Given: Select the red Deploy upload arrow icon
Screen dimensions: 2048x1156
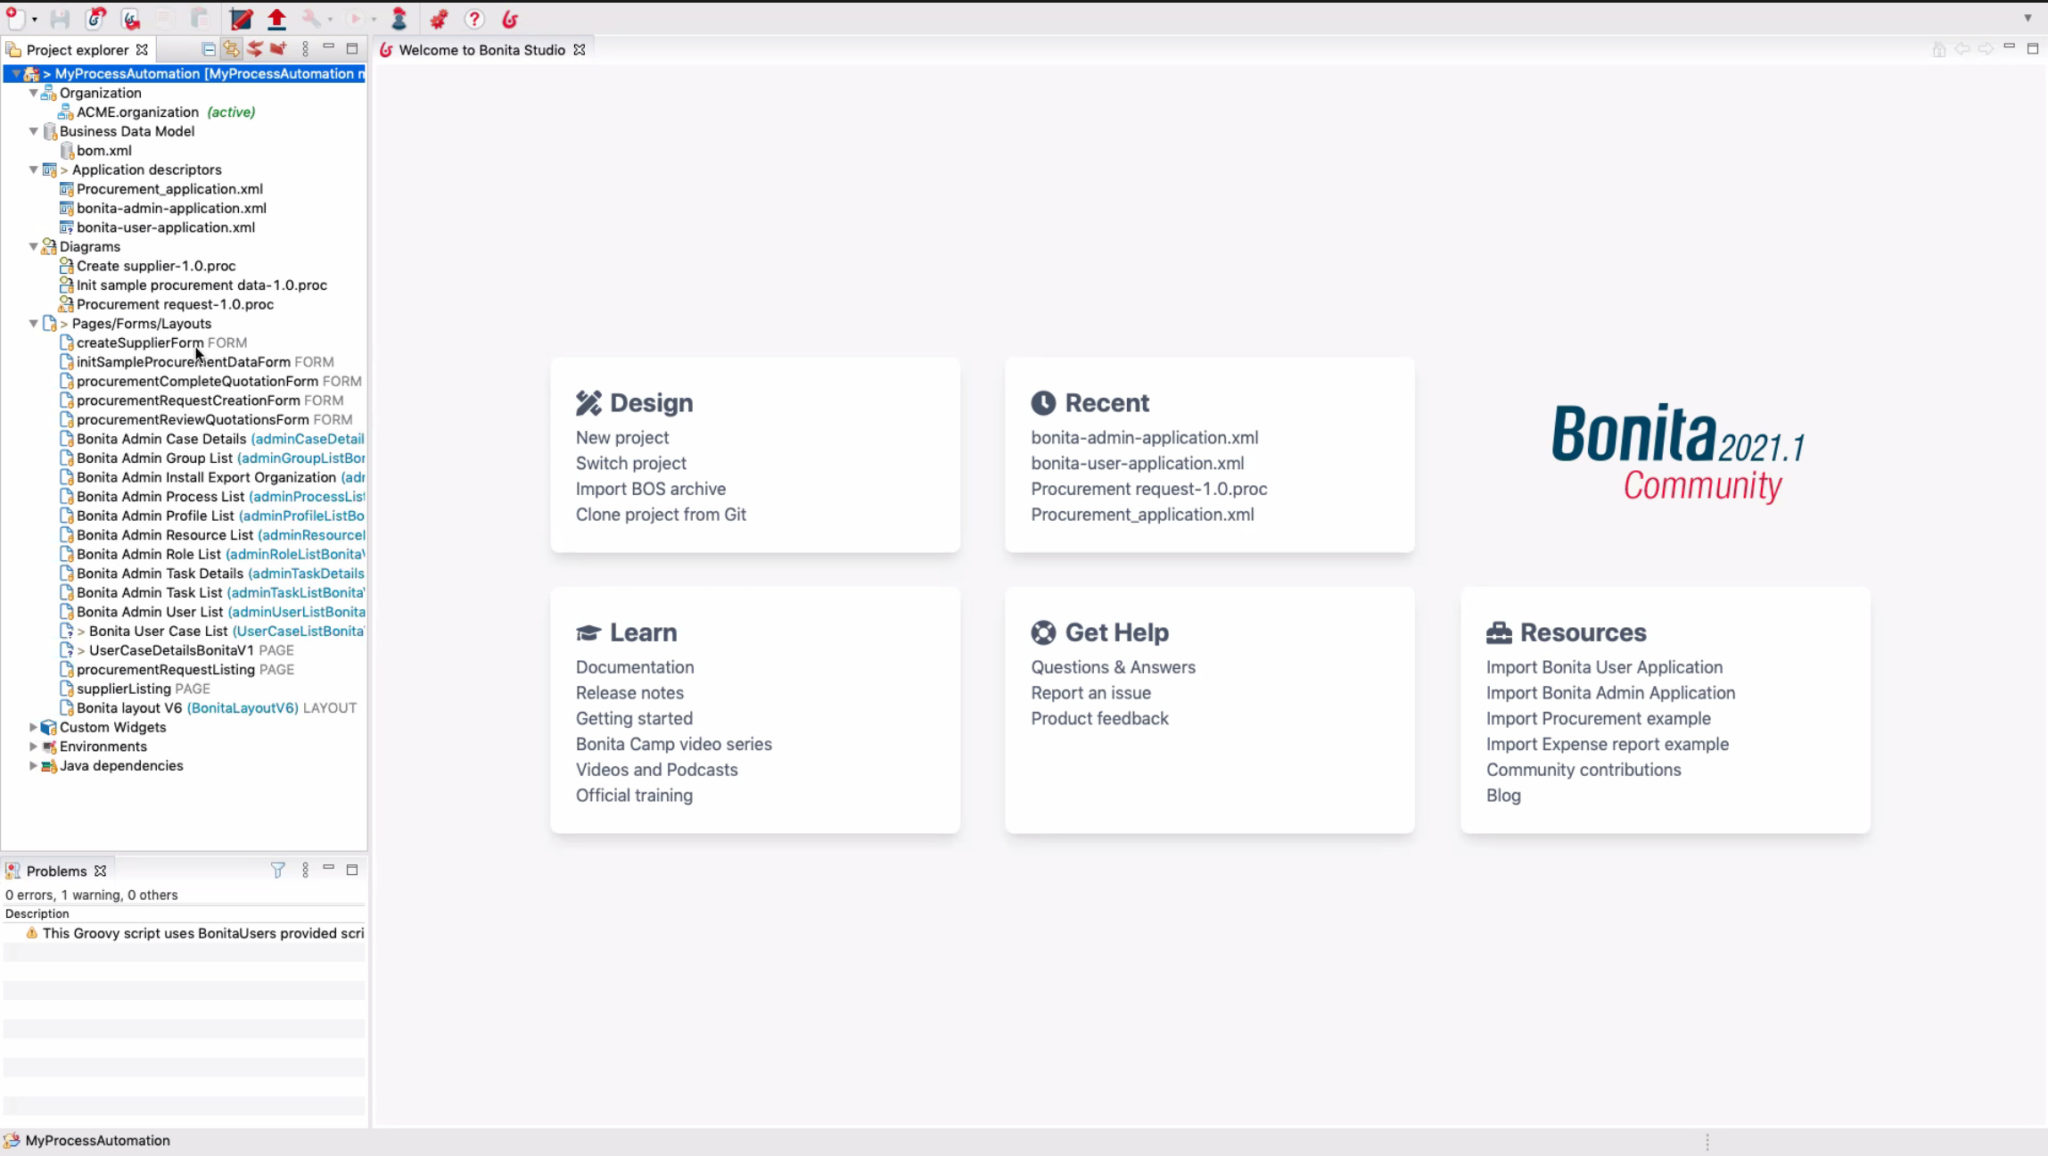Looking at the screenshot, I should [276, 18].
